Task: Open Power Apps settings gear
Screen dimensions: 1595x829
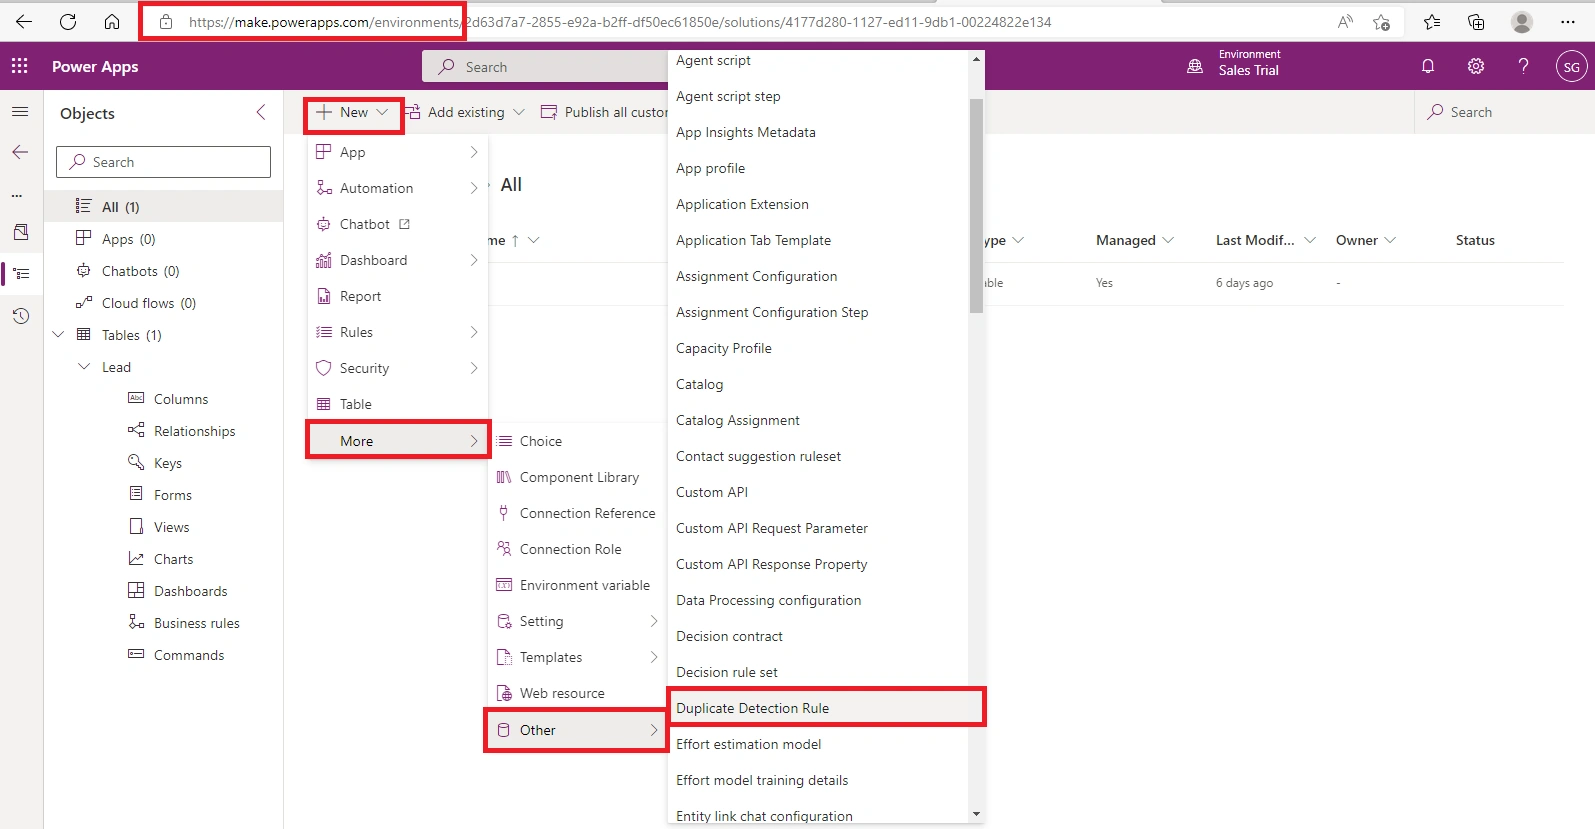Action: point(1476,66)
